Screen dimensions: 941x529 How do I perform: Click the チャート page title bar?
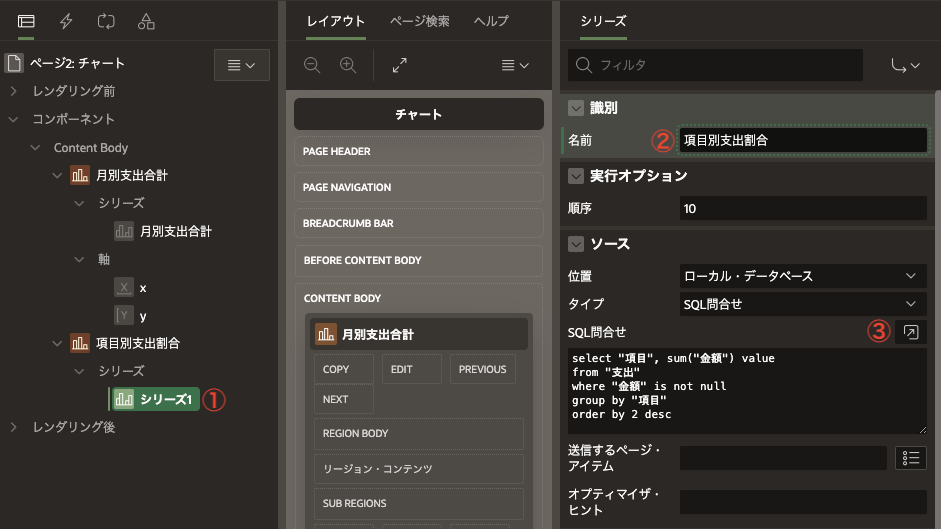[419, 114]
